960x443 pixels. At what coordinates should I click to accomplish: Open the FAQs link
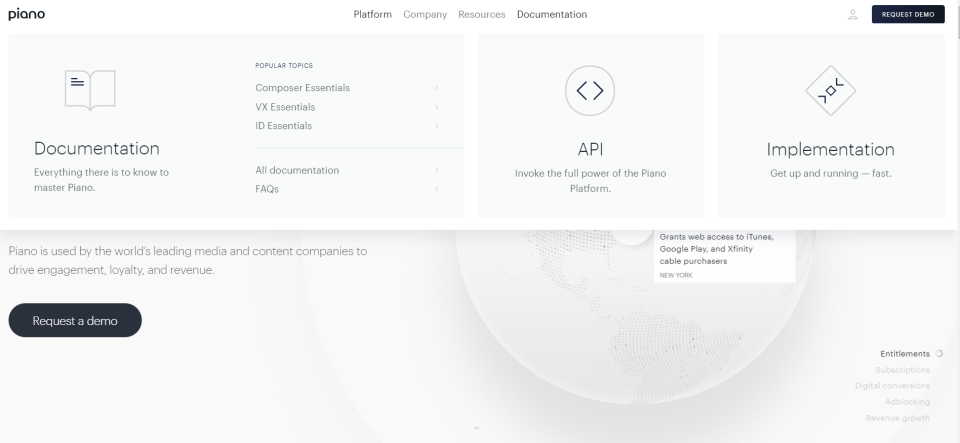267,189
